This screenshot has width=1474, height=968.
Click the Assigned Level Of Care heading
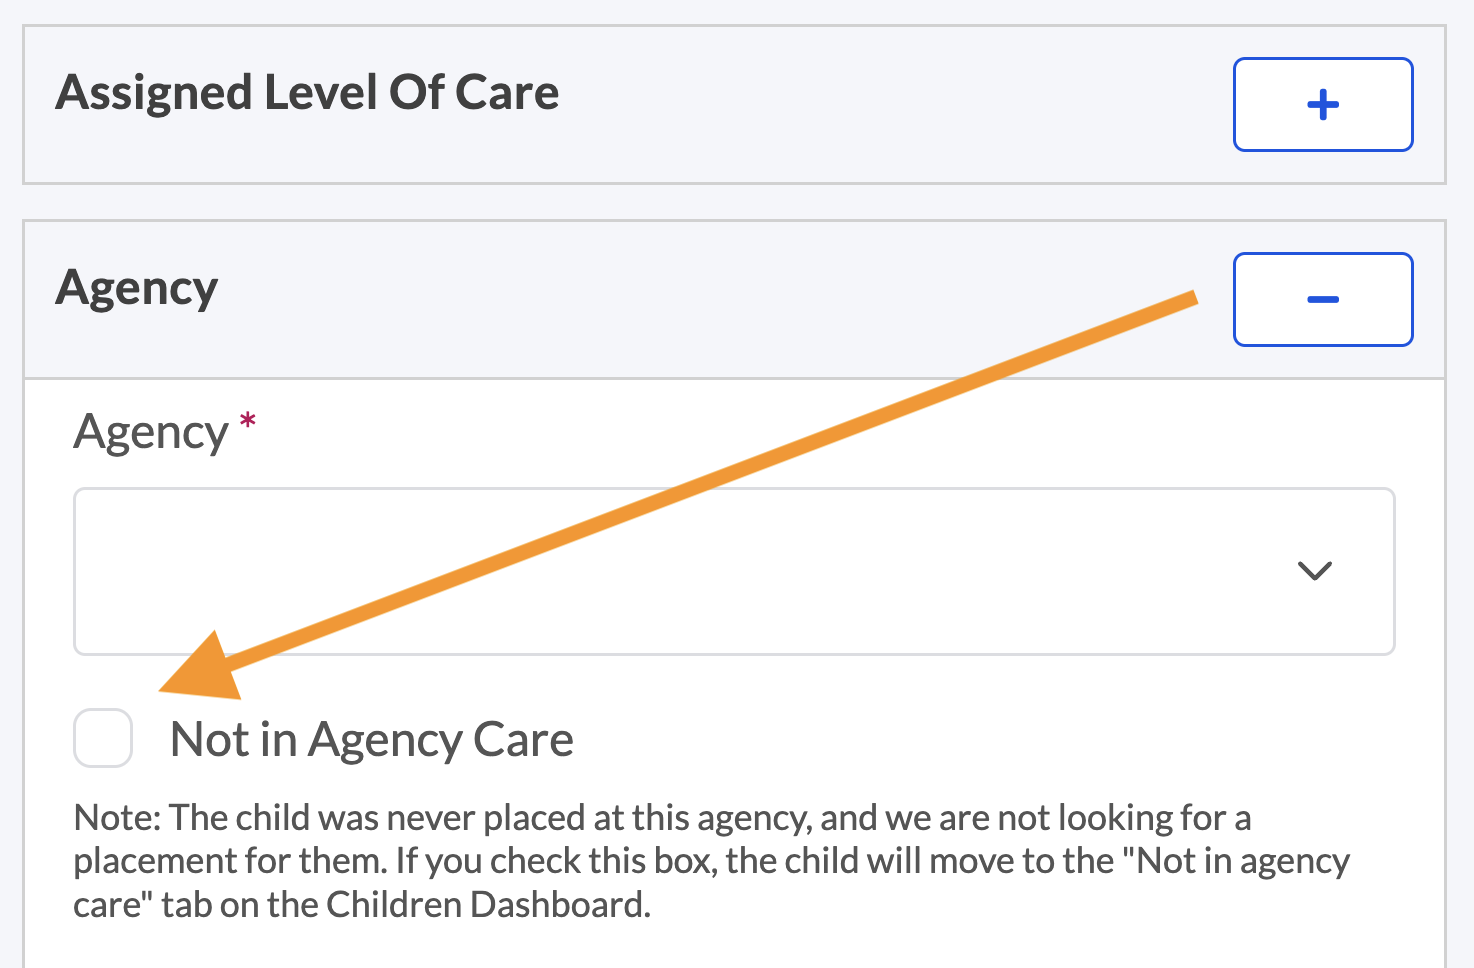tap(307, 93)
